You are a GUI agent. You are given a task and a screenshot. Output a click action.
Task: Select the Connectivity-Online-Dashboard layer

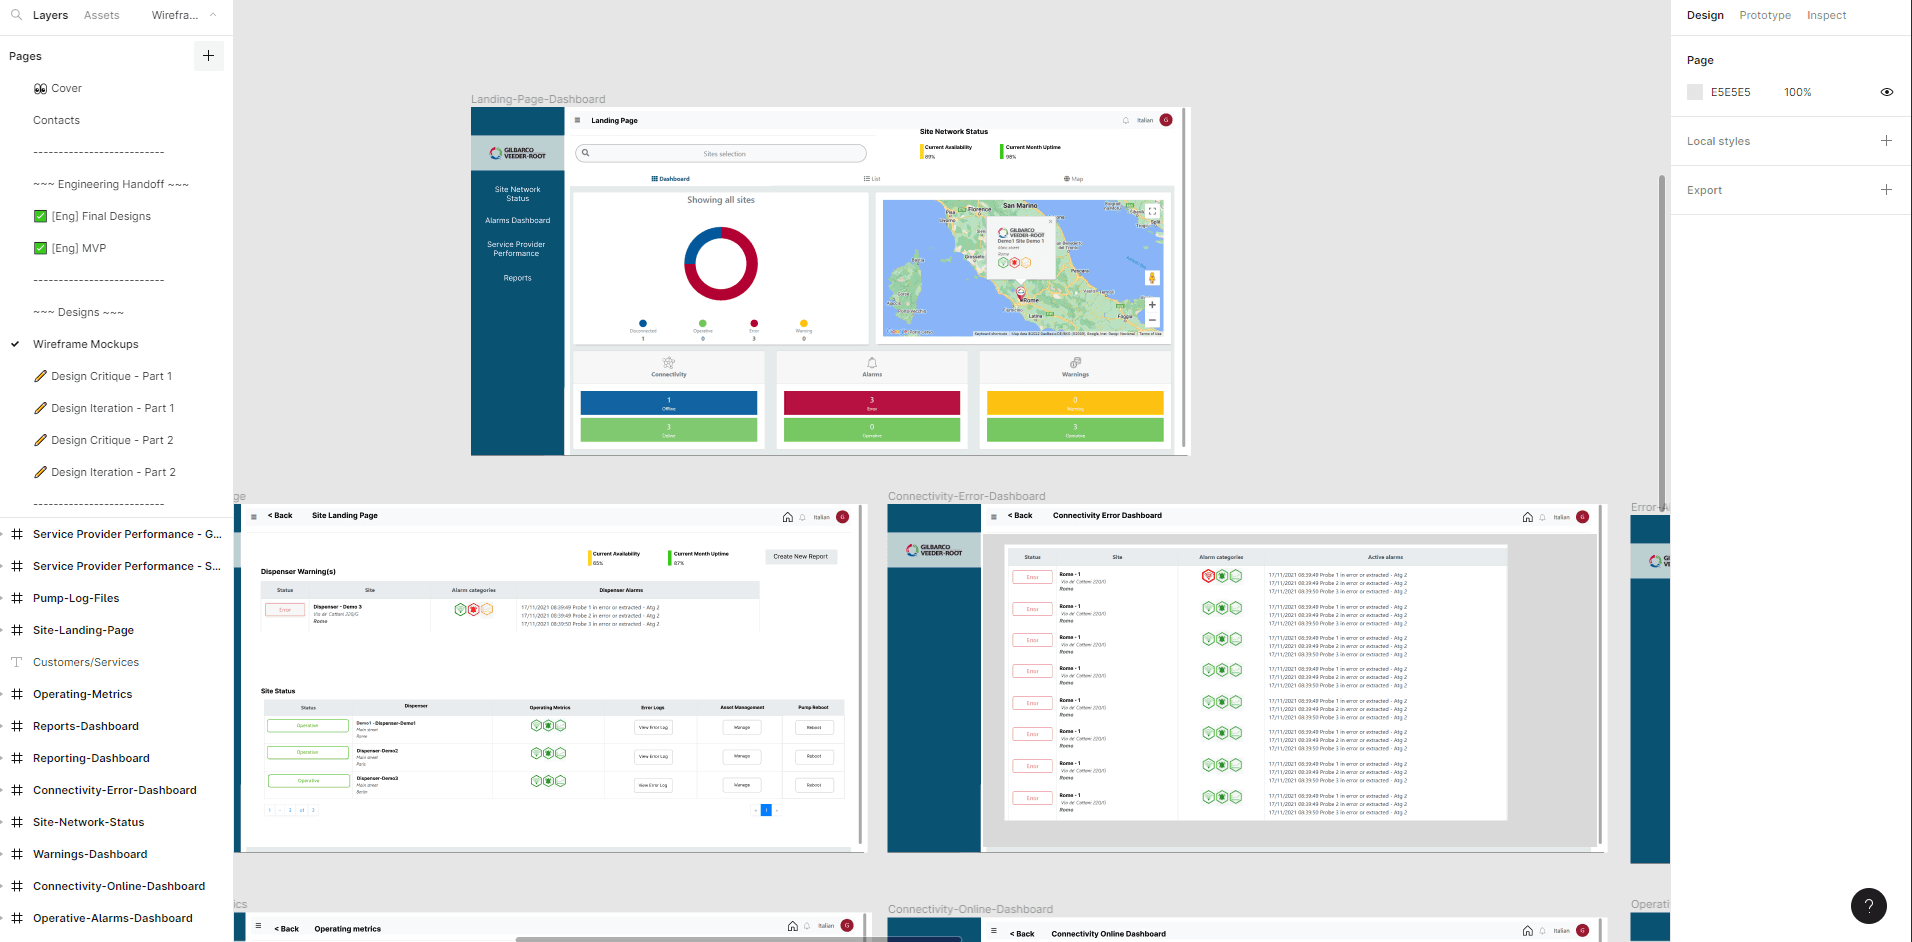pos(119,886)
